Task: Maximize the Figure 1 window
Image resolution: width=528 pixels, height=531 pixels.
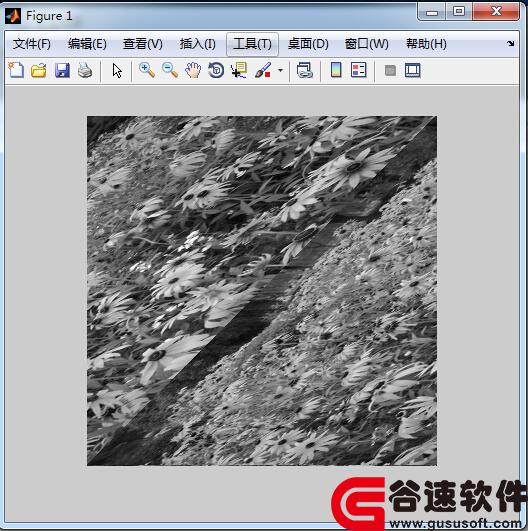Action: tap(459, 12)
